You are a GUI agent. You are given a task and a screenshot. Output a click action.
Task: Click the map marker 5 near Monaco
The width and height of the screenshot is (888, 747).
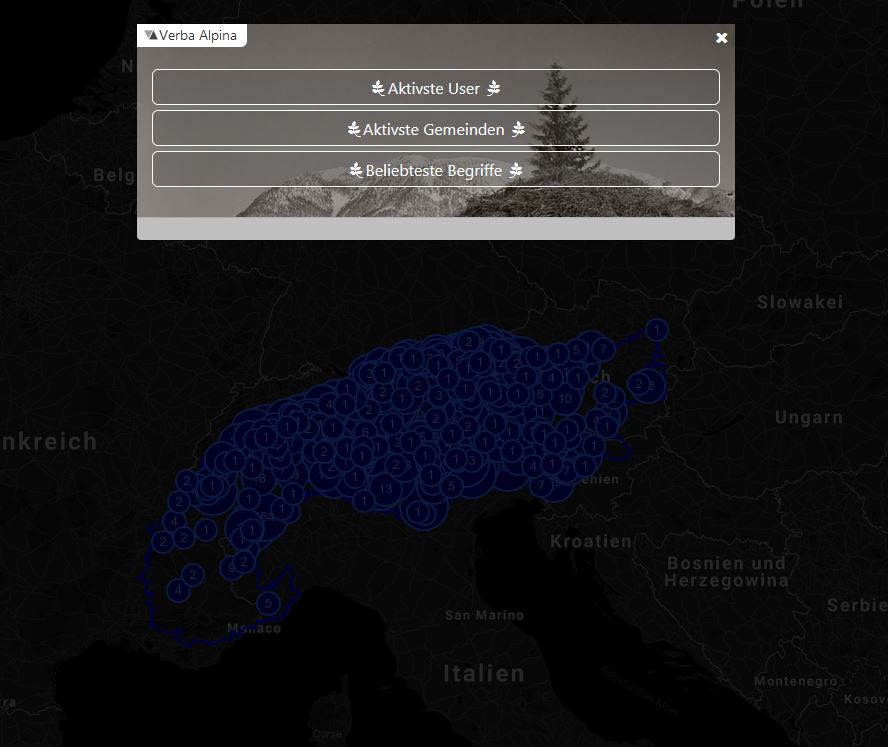(x=268, y=603)
